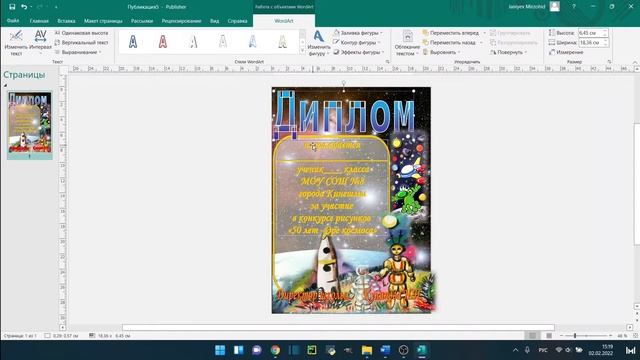Select the Диплом WordArt title

pyautogui.click(x=344, y=115)
